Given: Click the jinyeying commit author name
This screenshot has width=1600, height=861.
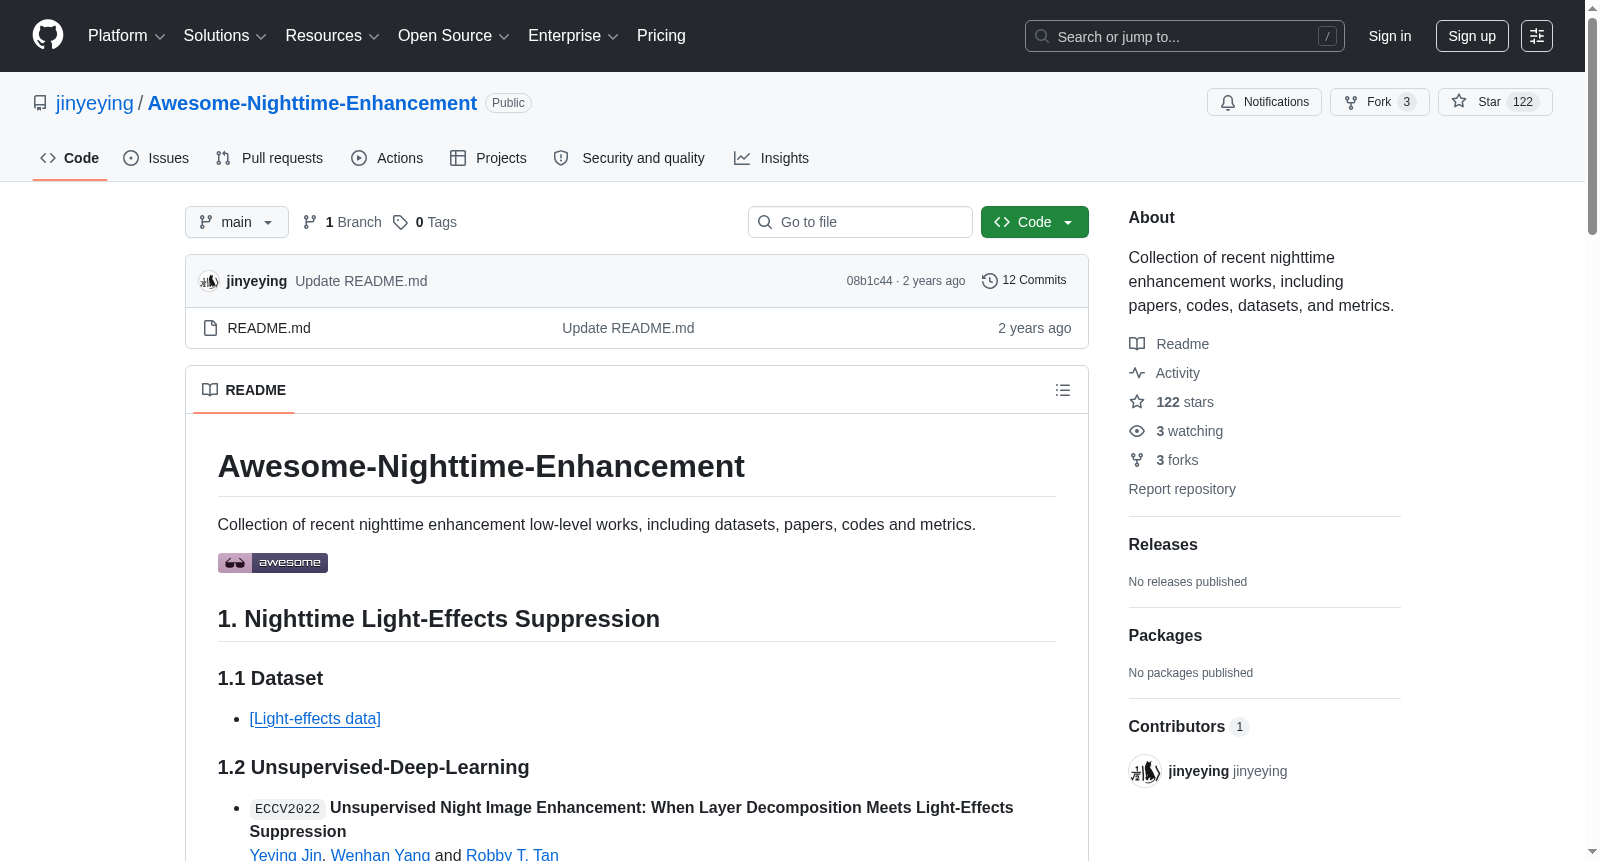Looking at the screenshot, I should pos(257,281).
